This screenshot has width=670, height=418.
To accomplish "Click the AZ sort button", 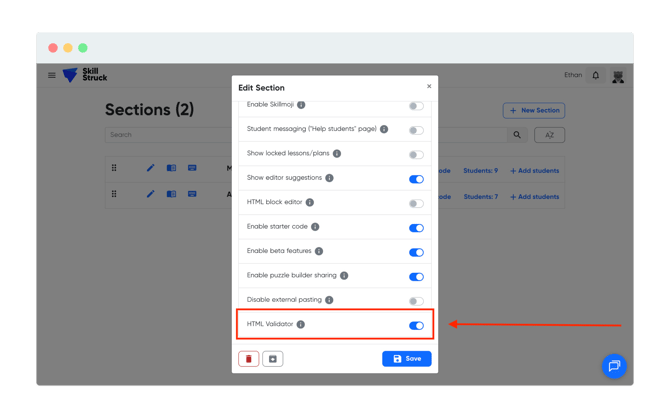I will point(549,134).
